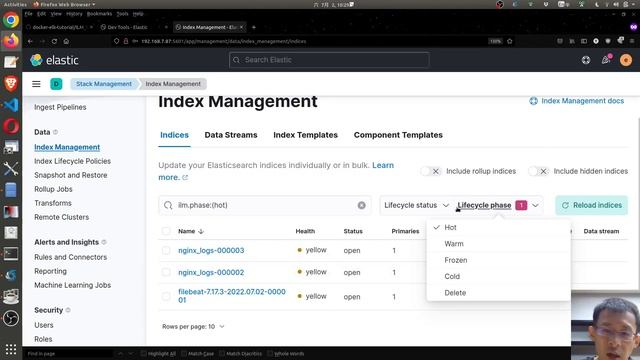Sort by Name column arrow
This screenshot has width=640, height=360.
(201, 231)
